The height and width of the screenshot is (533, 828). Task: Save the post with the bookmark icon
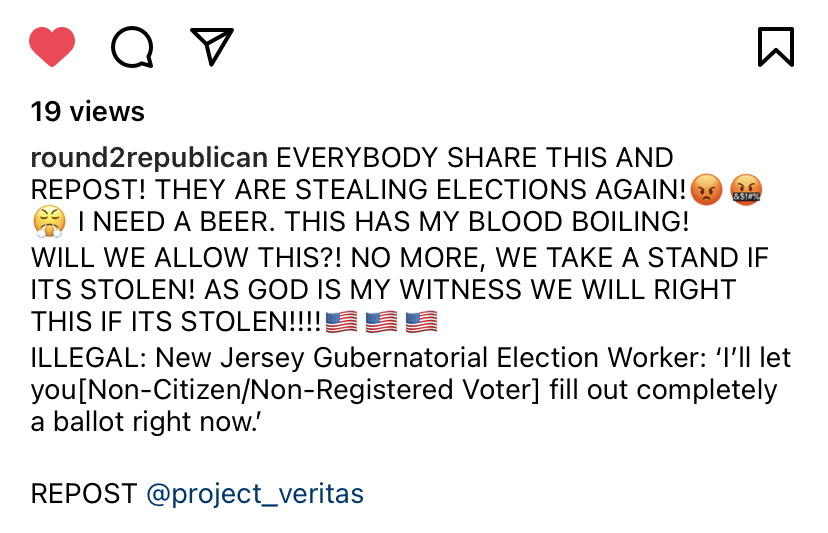click(x=776, y=46)
